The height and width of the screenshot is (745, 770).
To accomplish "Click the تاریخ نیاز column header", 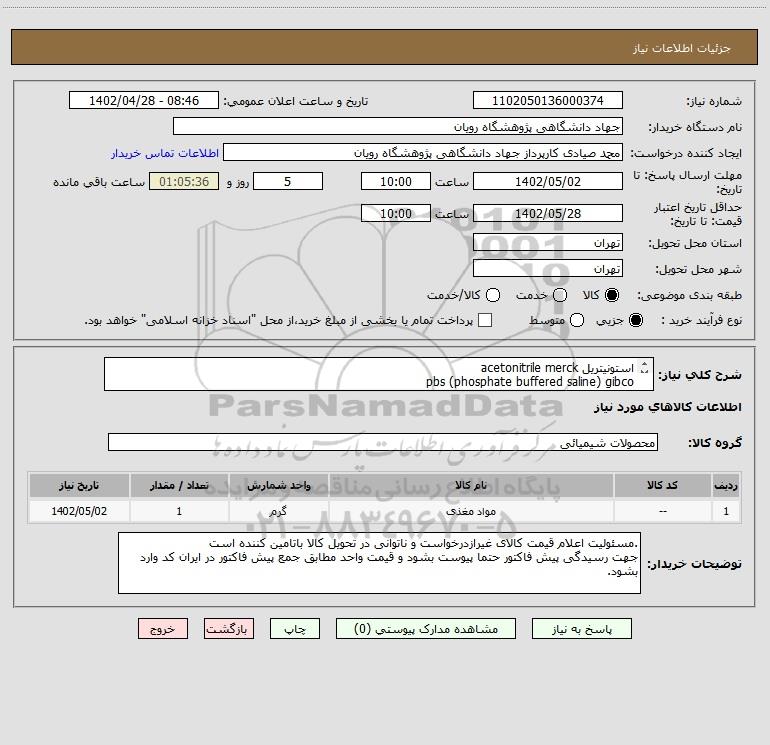I will coord(79,485).
